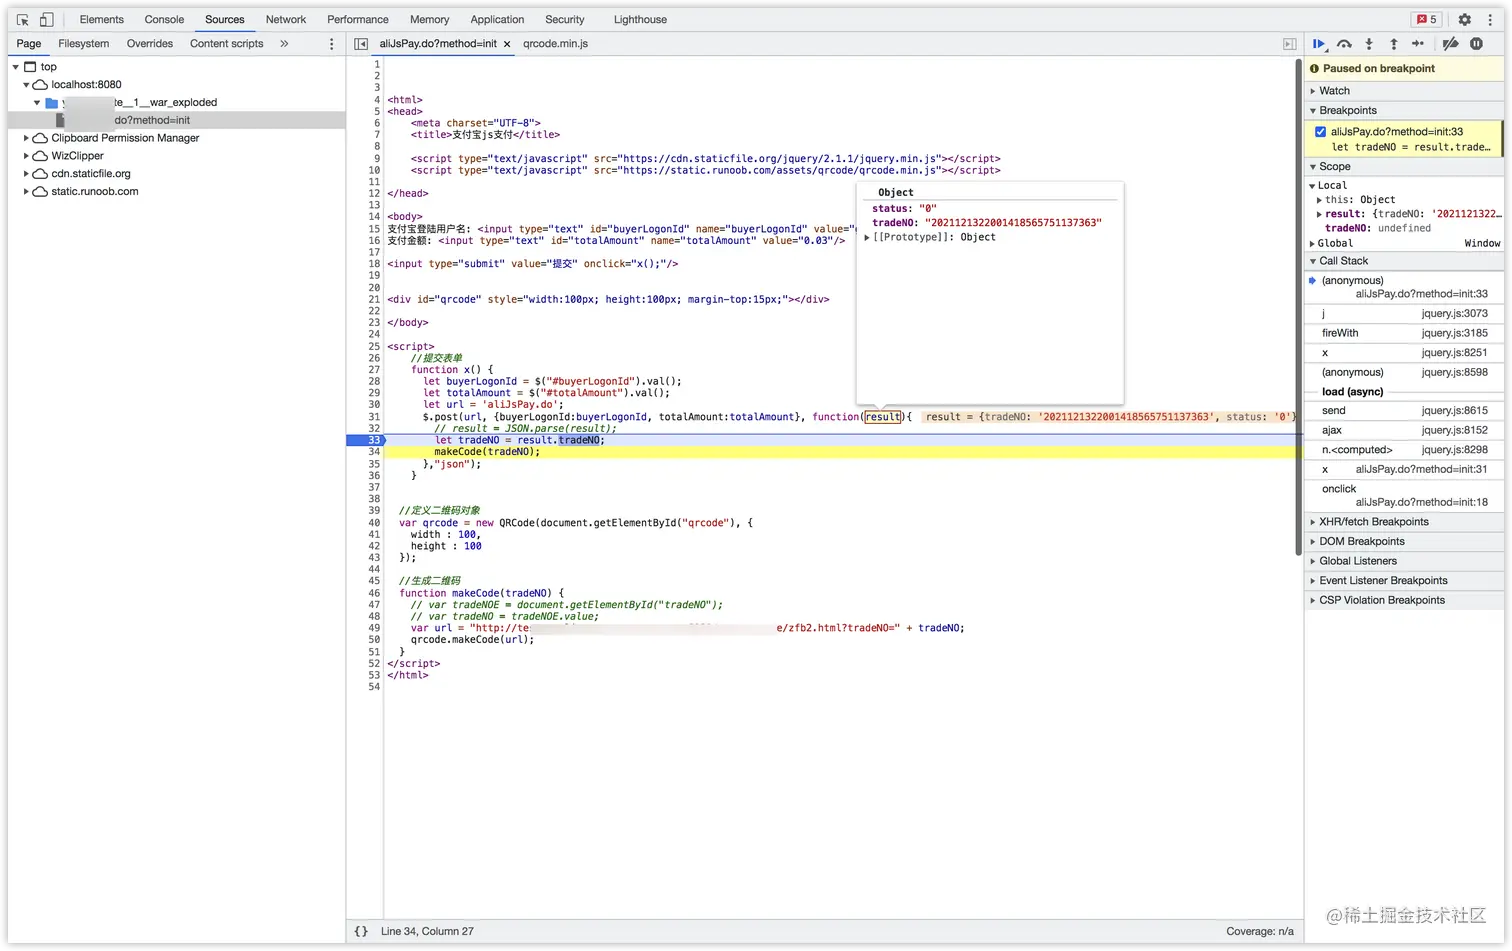This screenshot has width=1512, height=951.
Task: Close the aliJsPay.do?method=init file tab
Action: pos(507,44)
